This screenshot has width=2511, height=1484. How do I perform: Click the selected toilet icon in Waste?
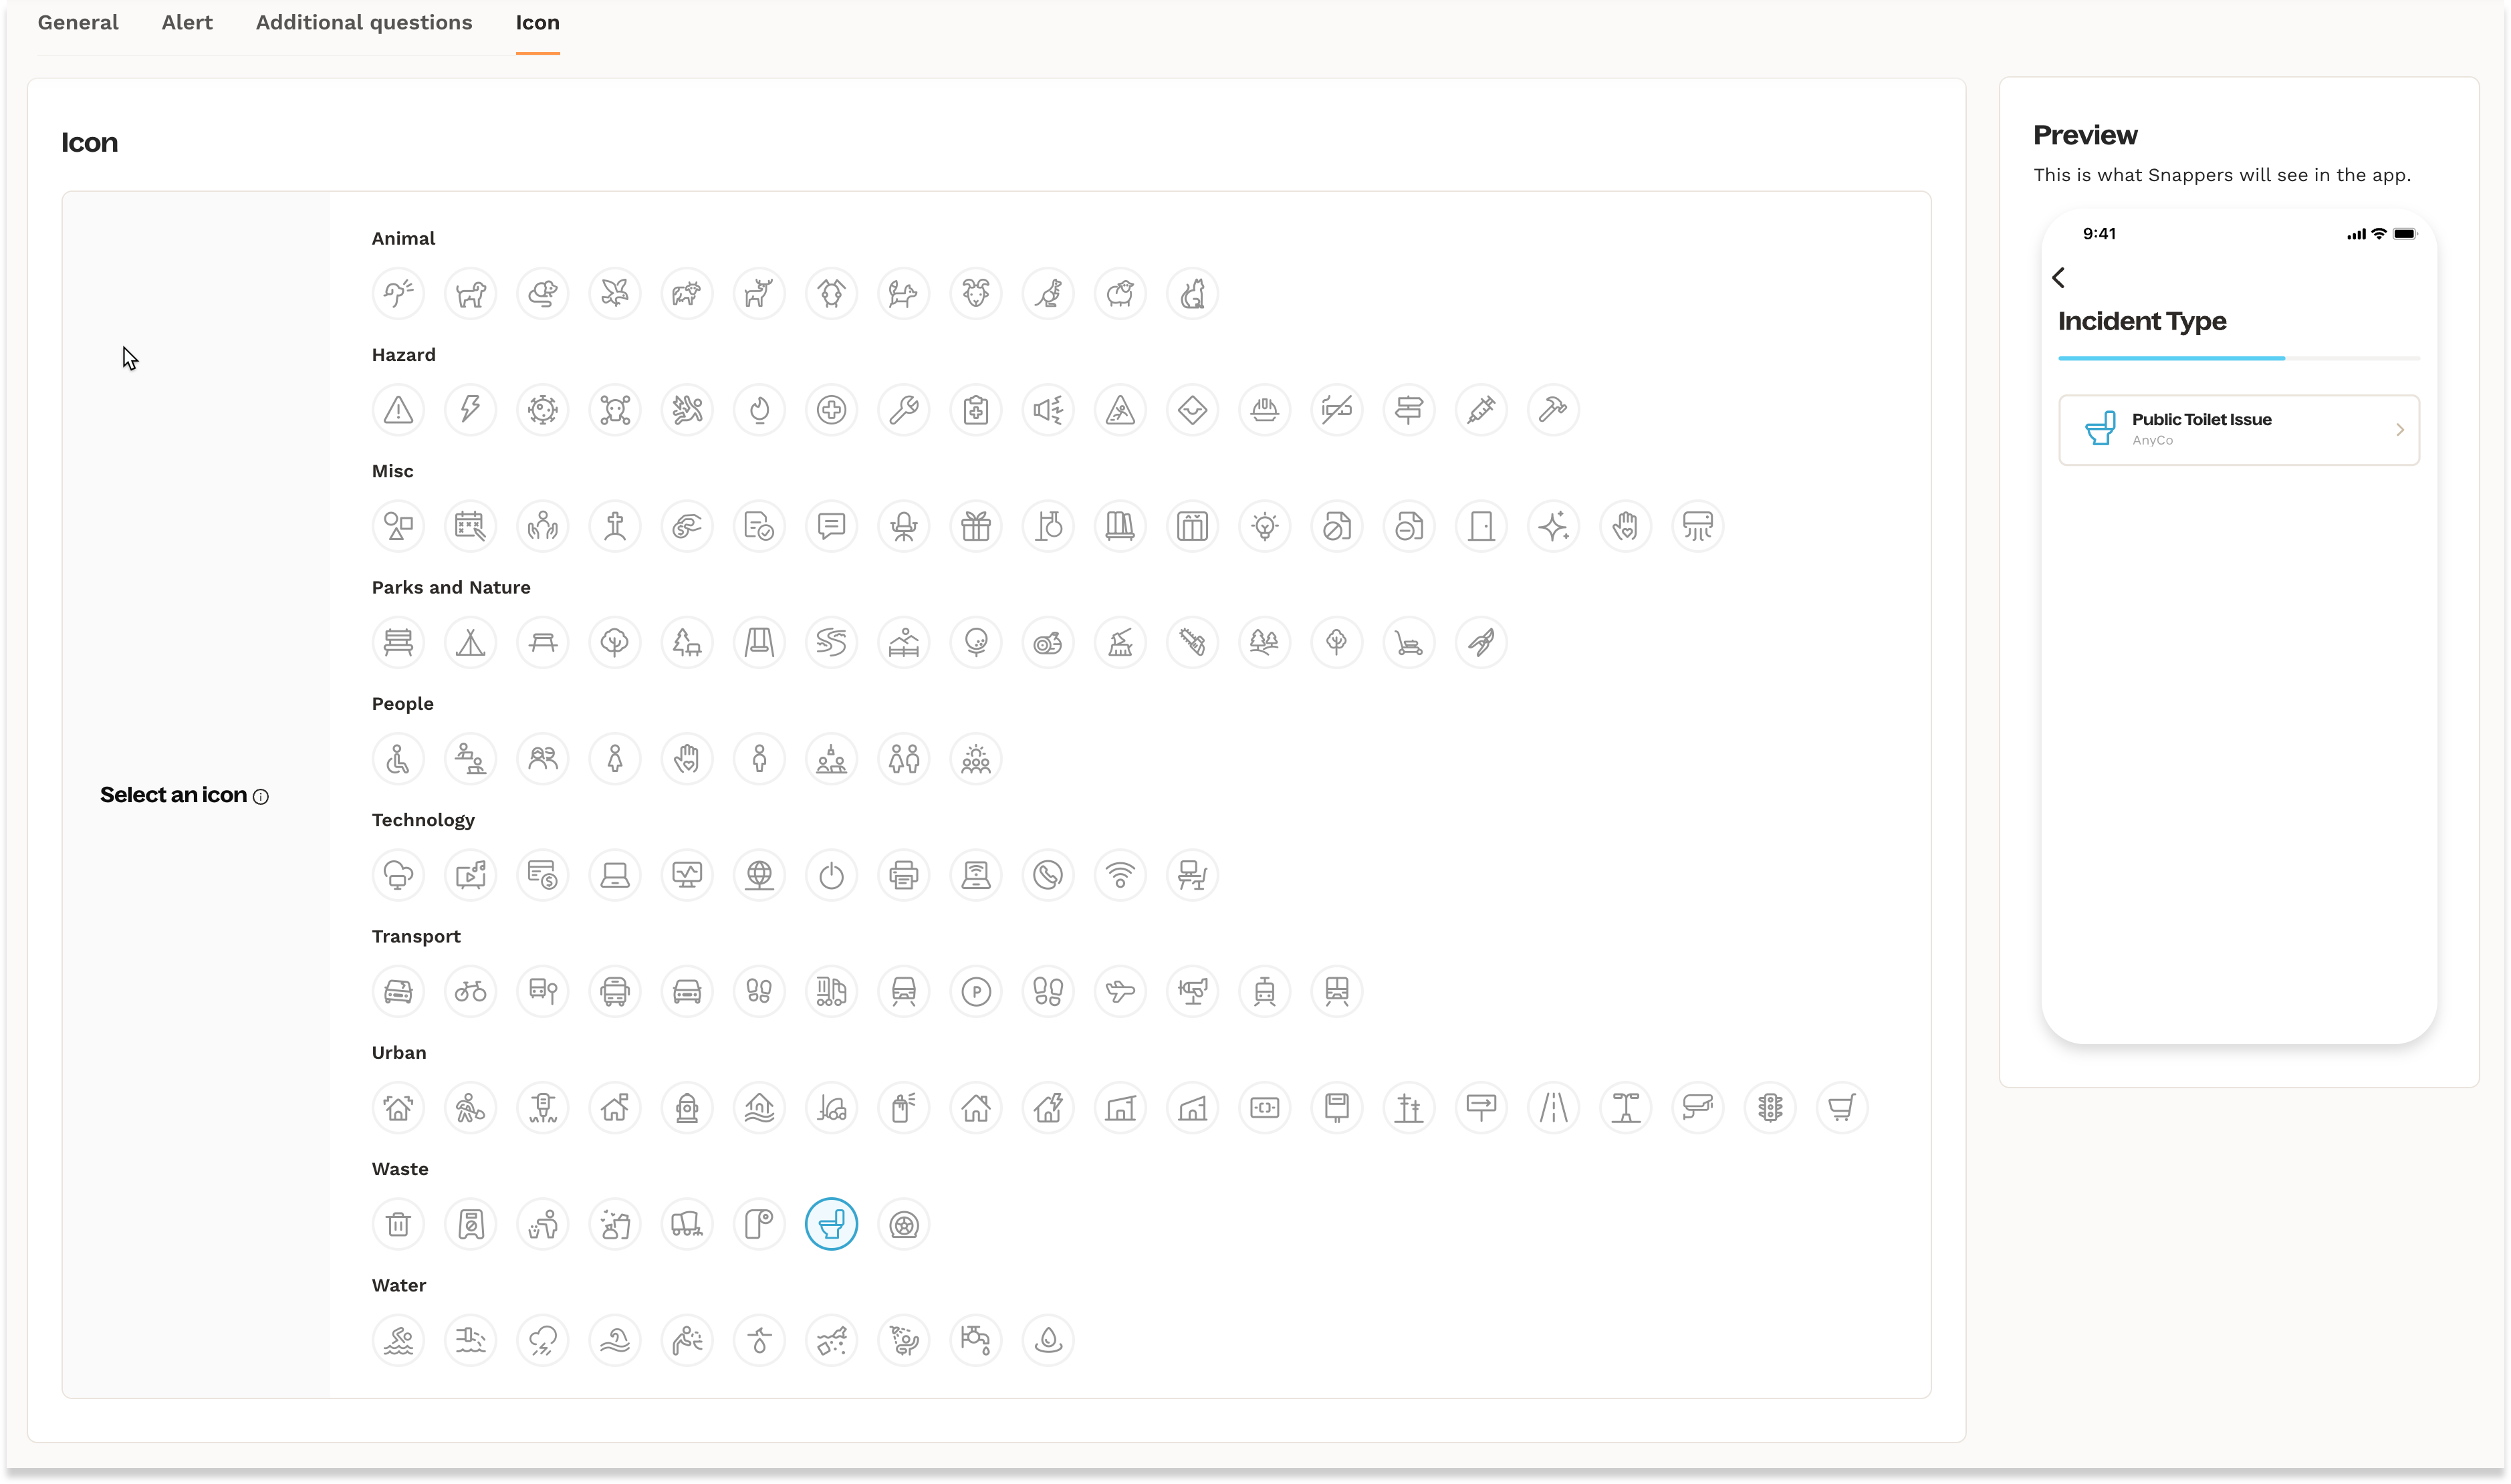[x=831, y=1224]
